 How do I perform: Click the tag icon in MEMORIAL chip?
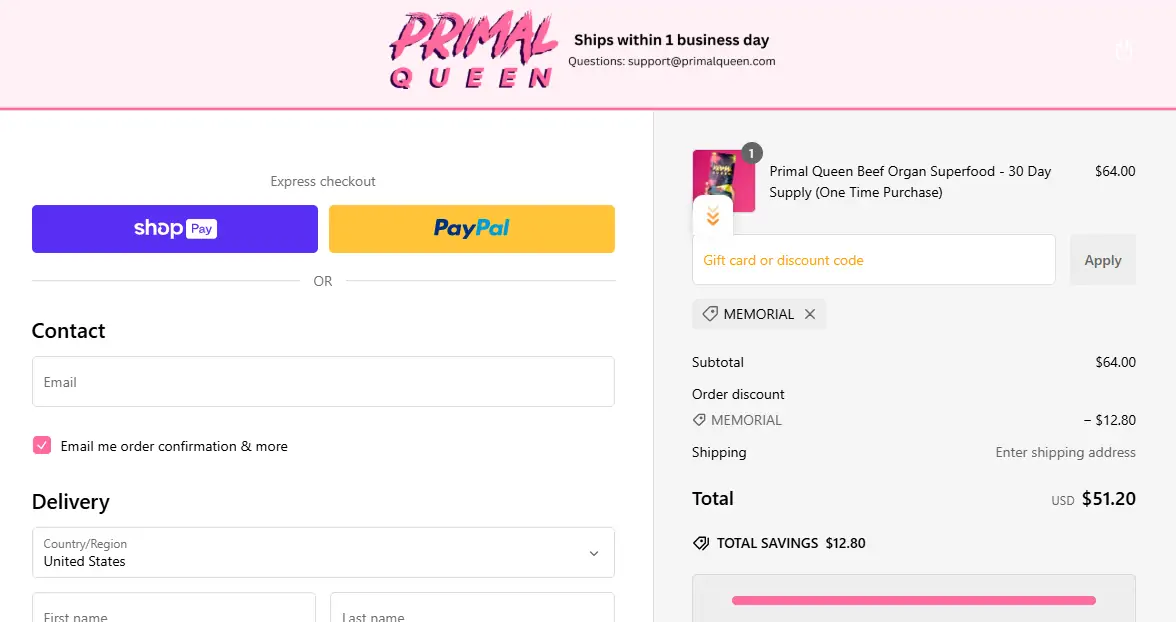709,314
